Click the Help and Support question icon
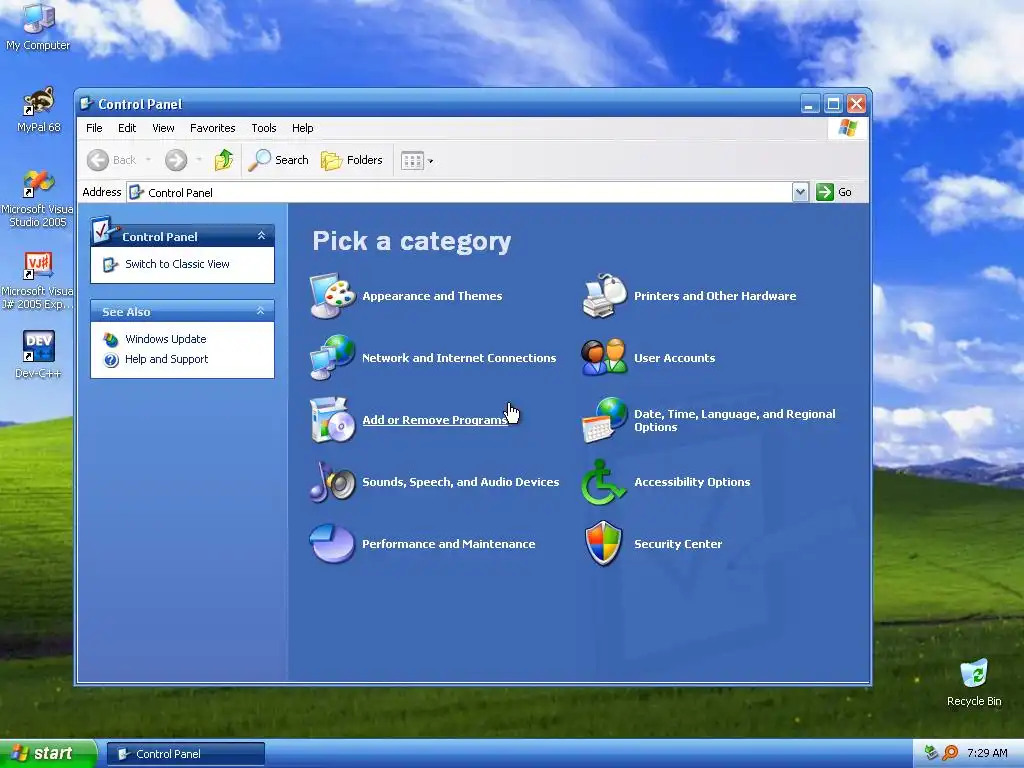1024x768 pixels. pos(111,360)
